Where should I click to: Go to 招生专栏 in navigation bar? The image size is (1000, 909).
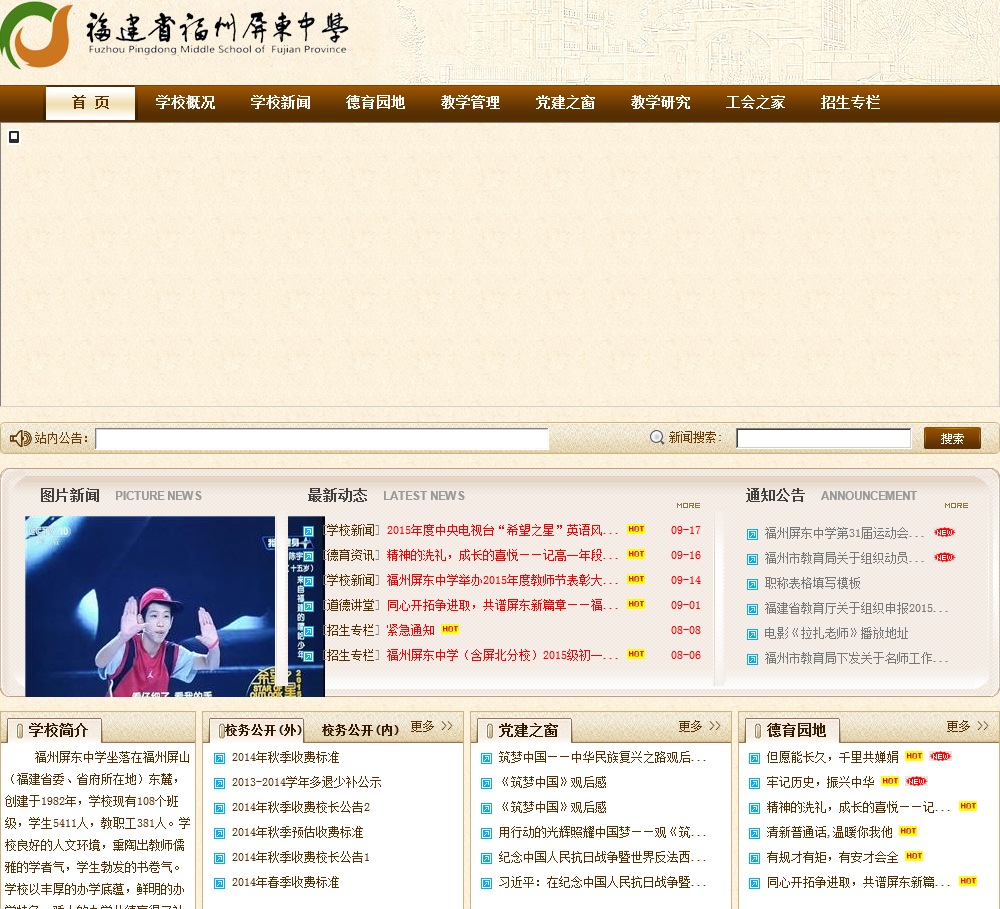pyautogui.click(x=850, y=103)
